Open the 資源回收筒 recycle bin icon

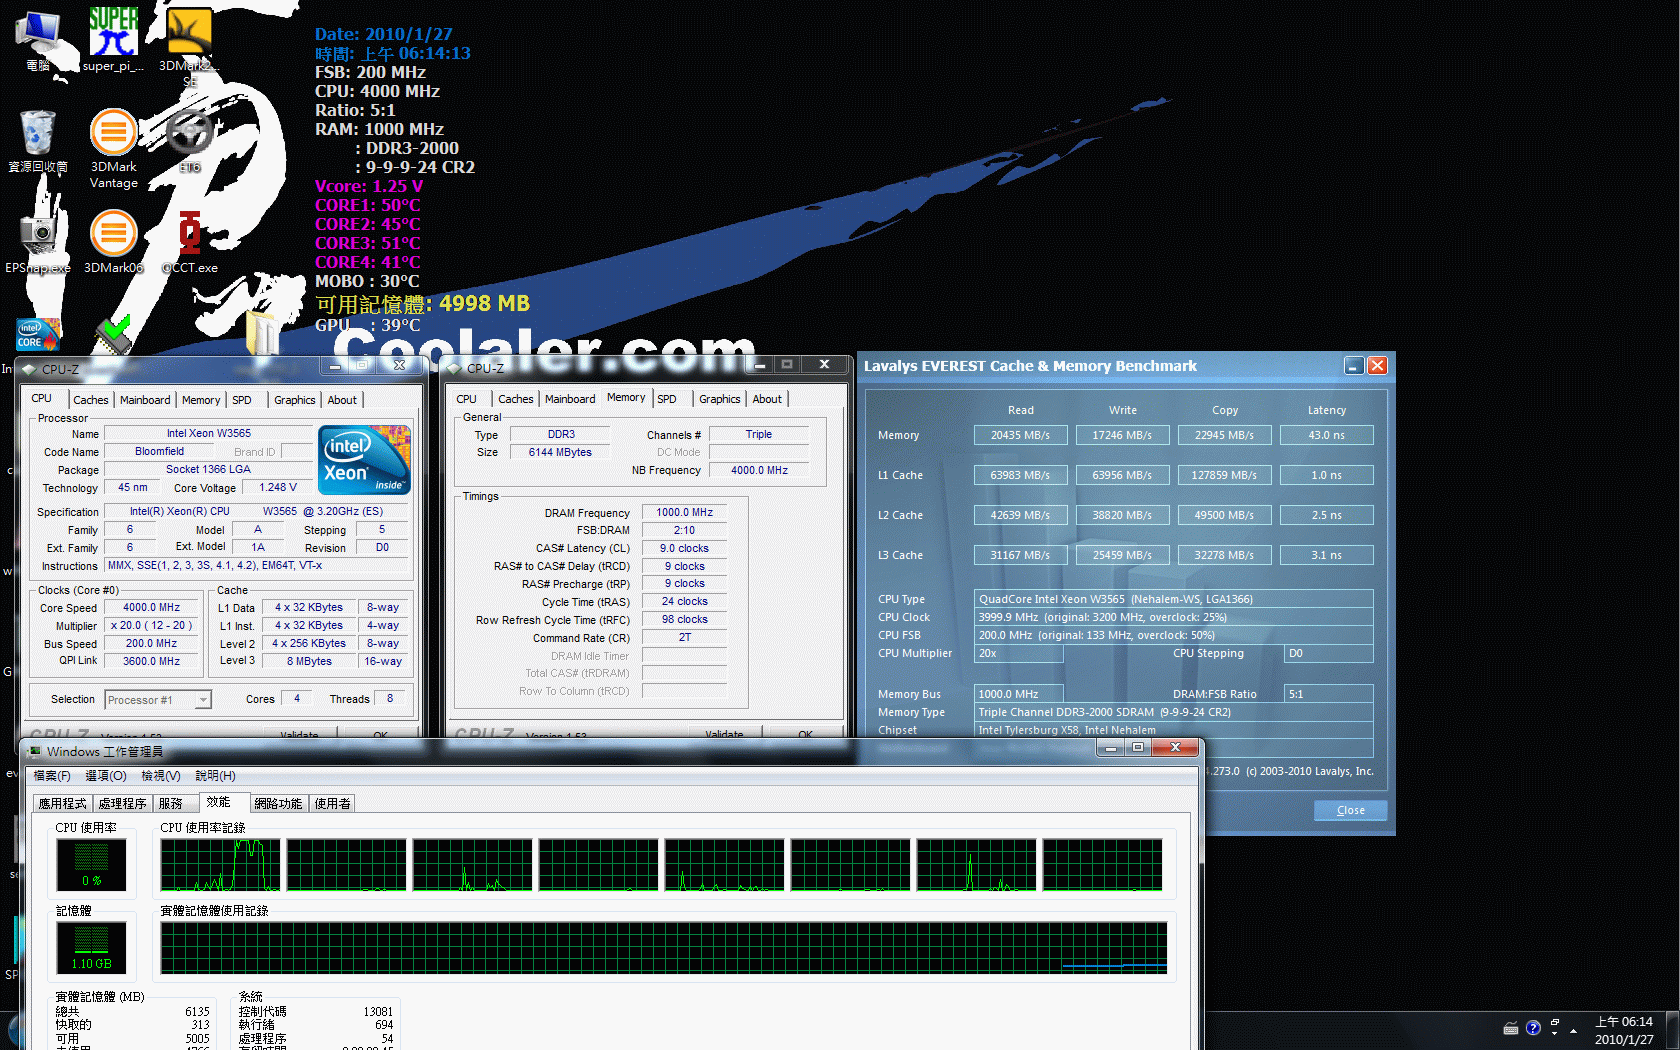click(x=38, y=141)
